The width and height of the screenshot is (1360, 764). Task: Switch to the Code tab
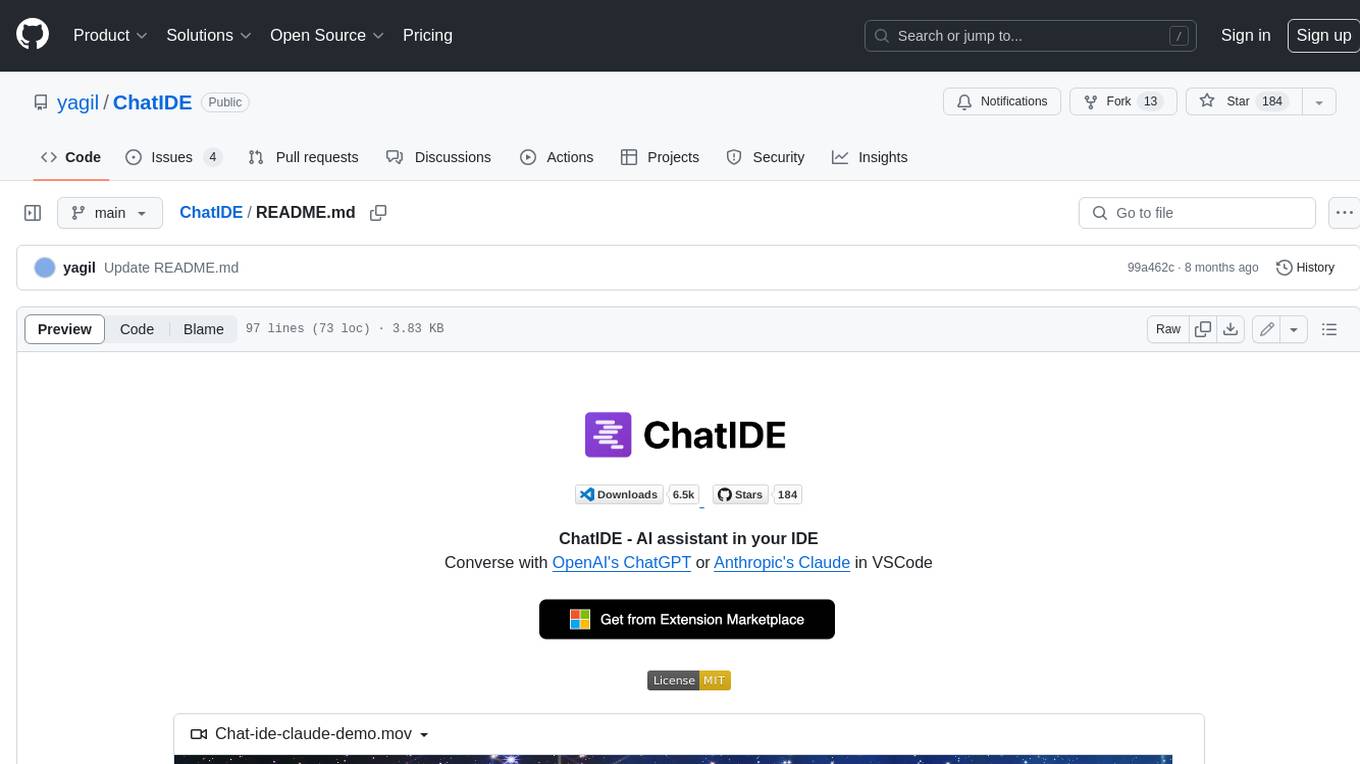70,157
